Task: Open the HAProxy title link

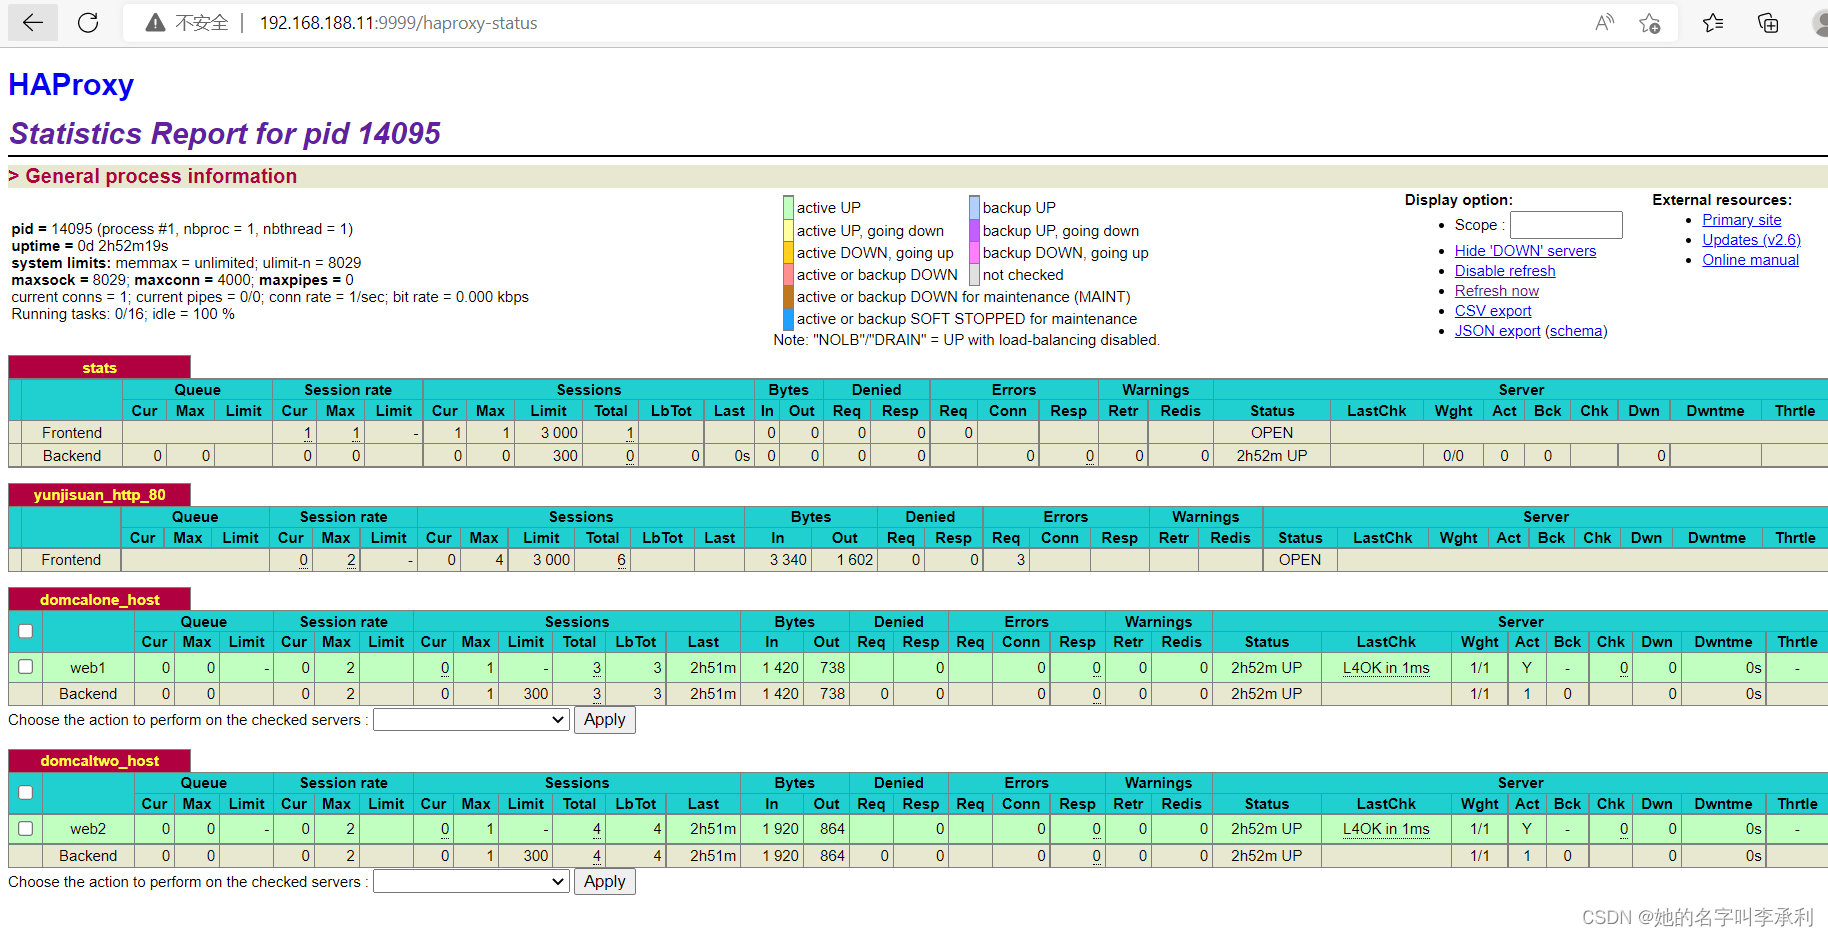Action: click(x=71, y=85)
